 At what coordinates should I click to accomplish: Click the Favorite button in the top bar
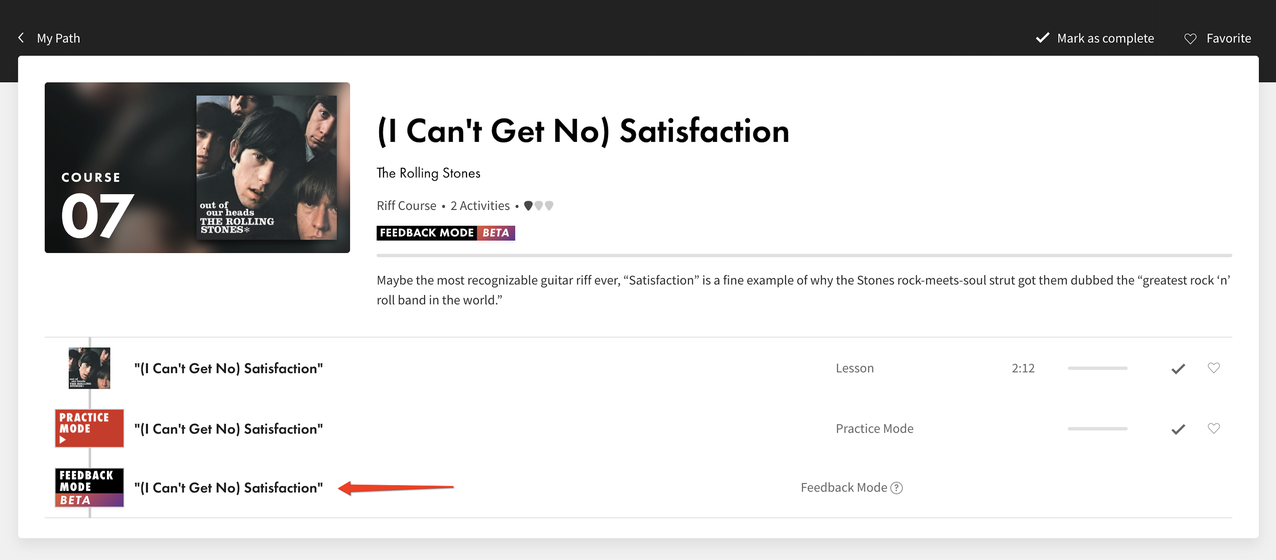[1217, 38]
